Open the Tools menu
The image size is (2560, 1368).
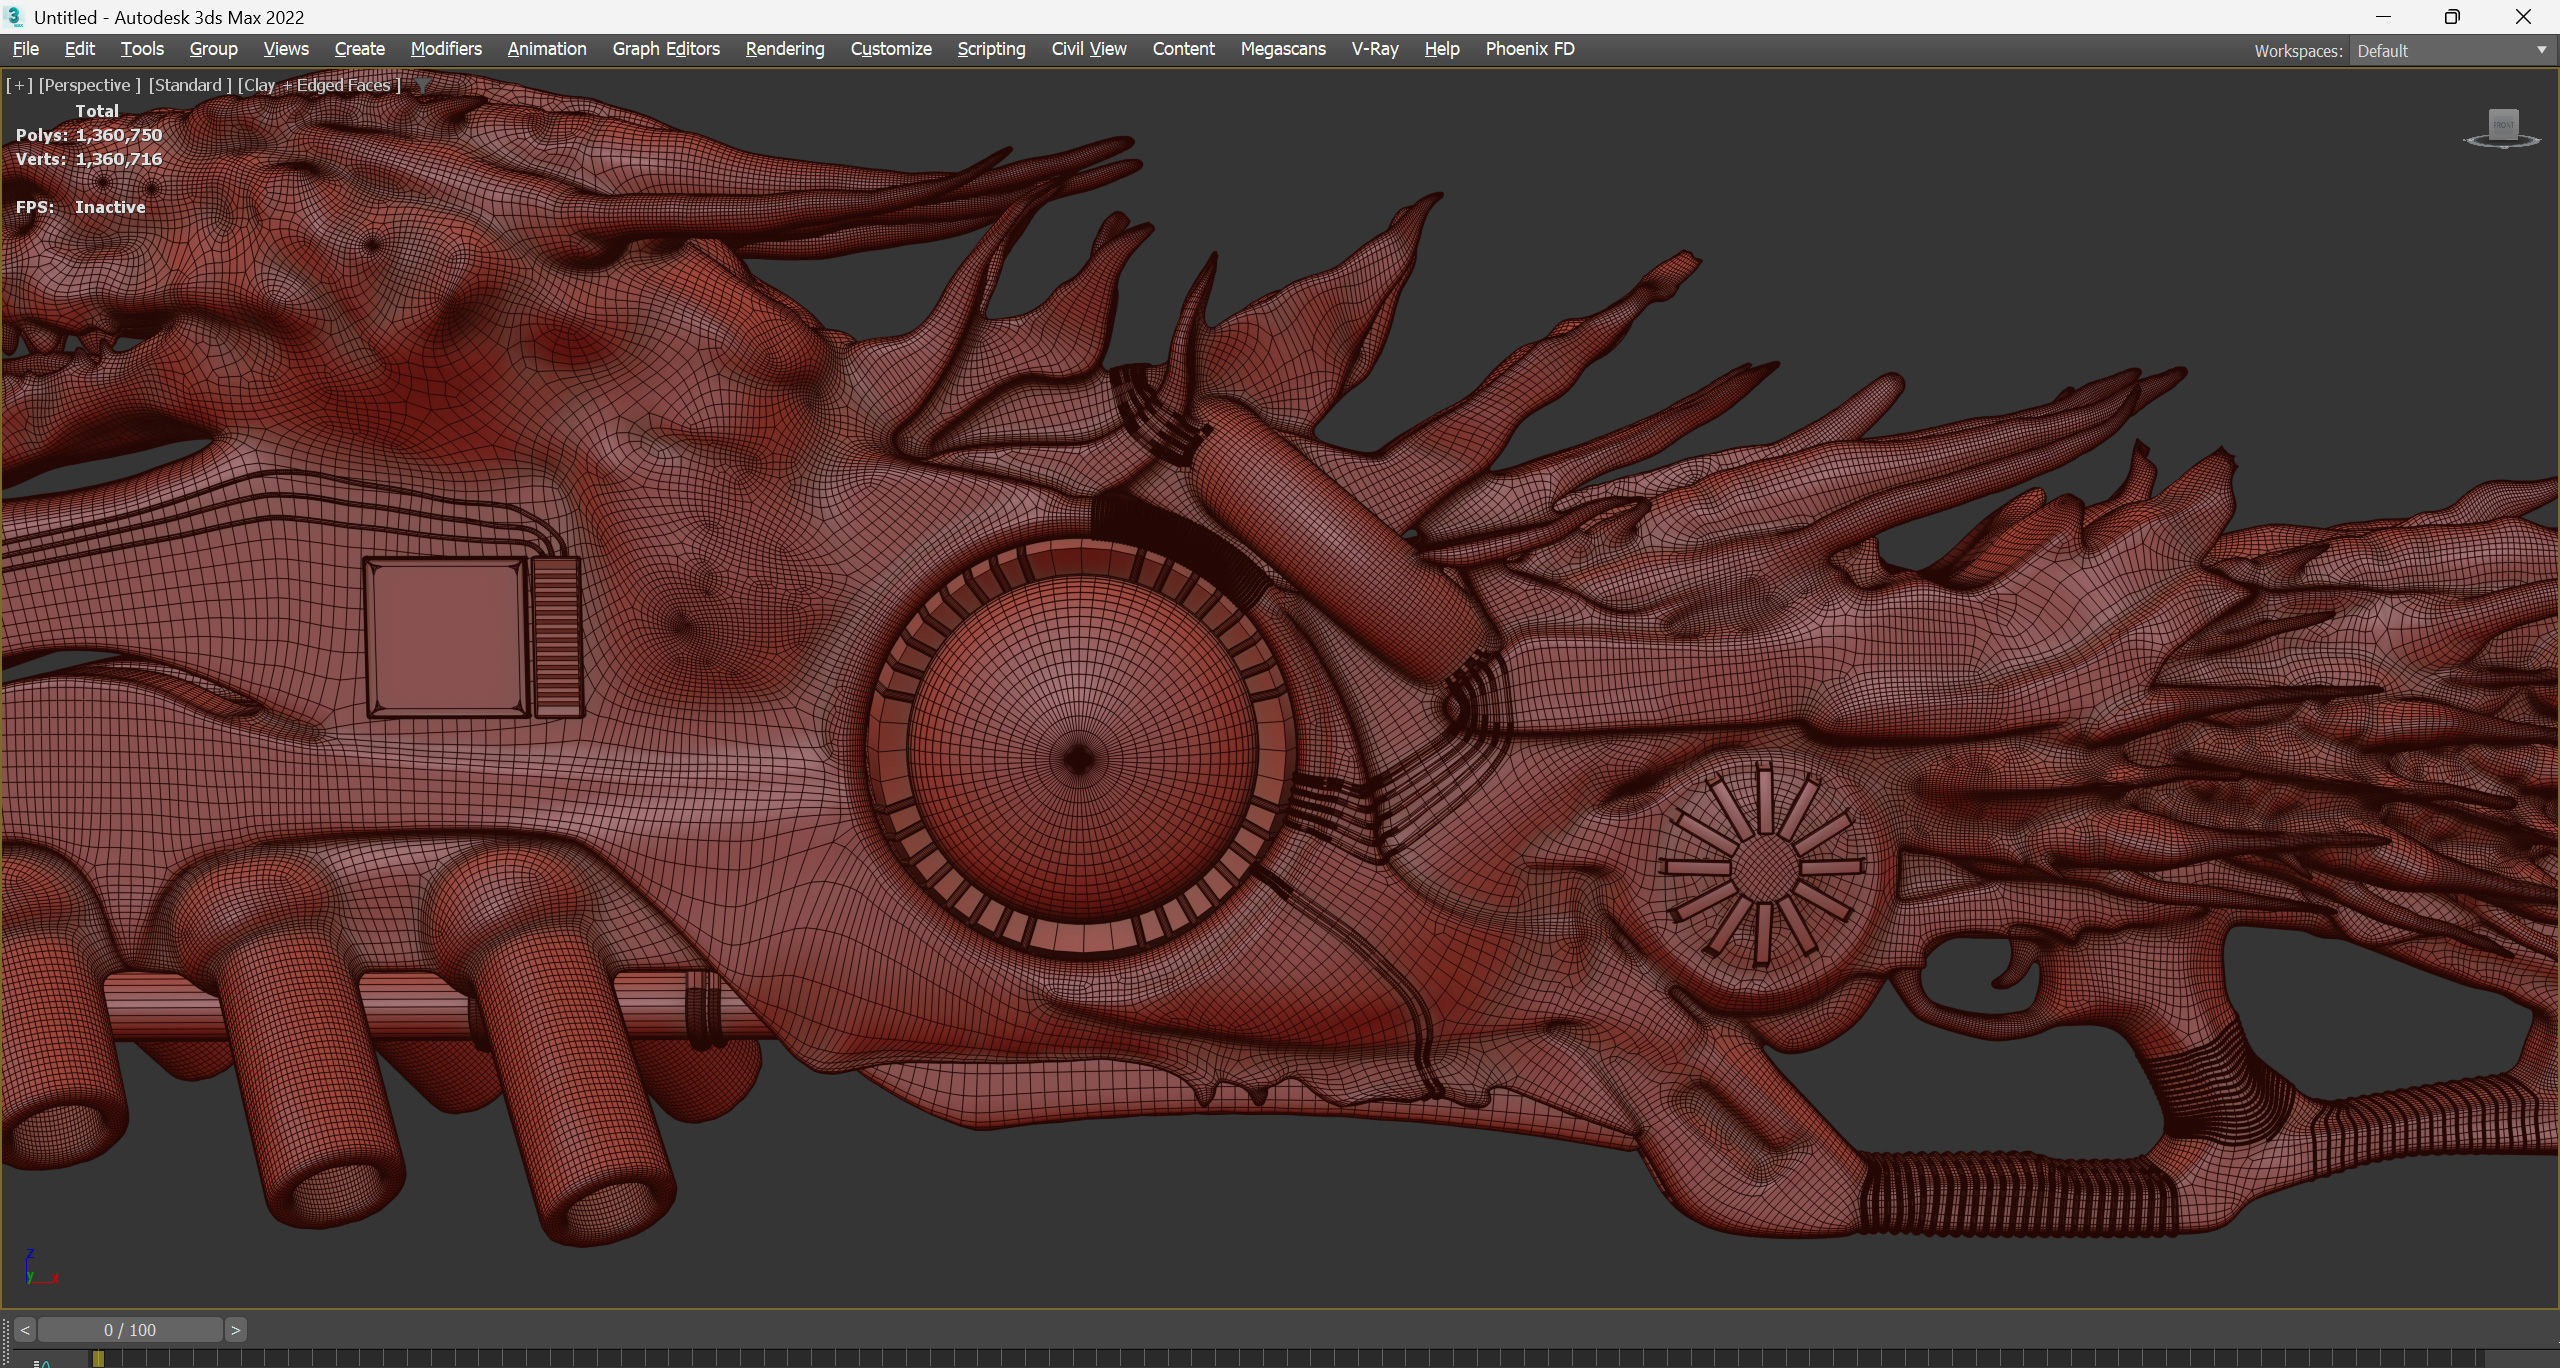[x=142, y=49]
